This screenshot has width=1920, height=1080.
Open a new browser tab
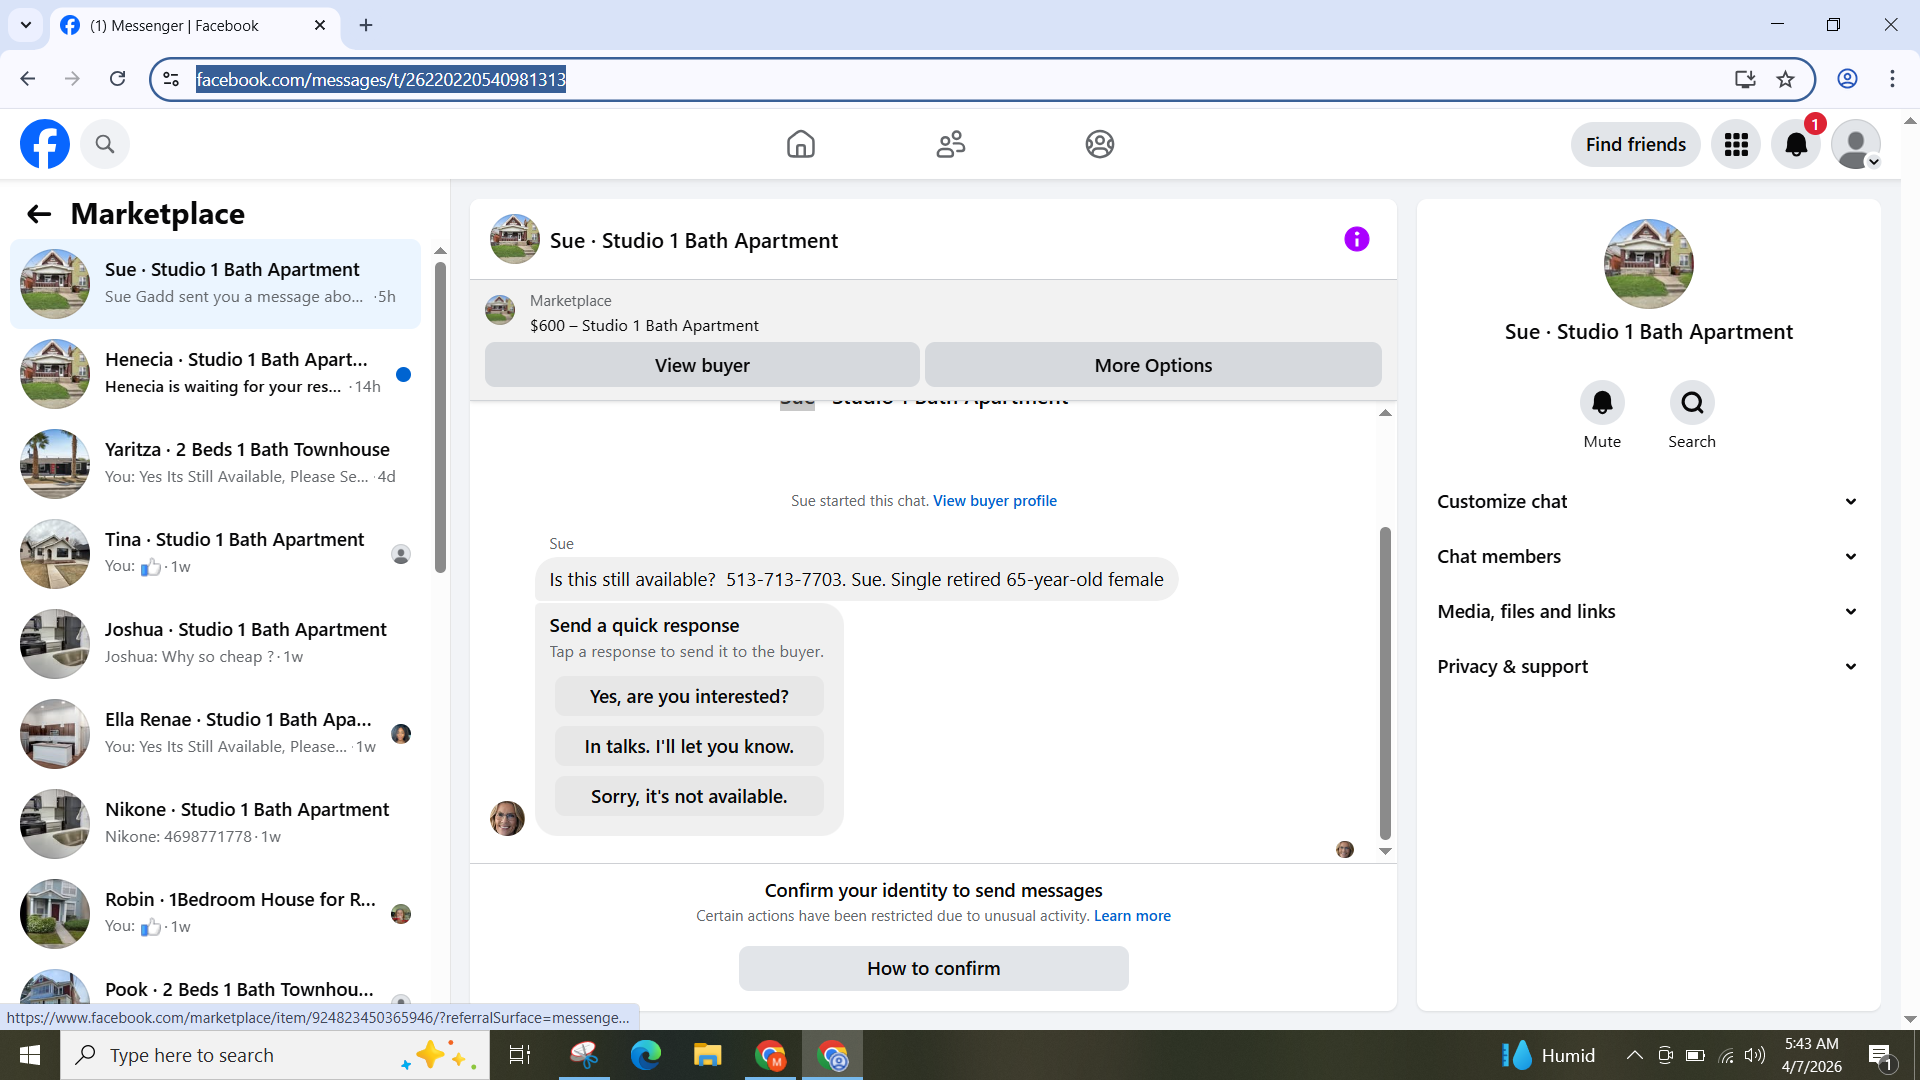[366, 25]
